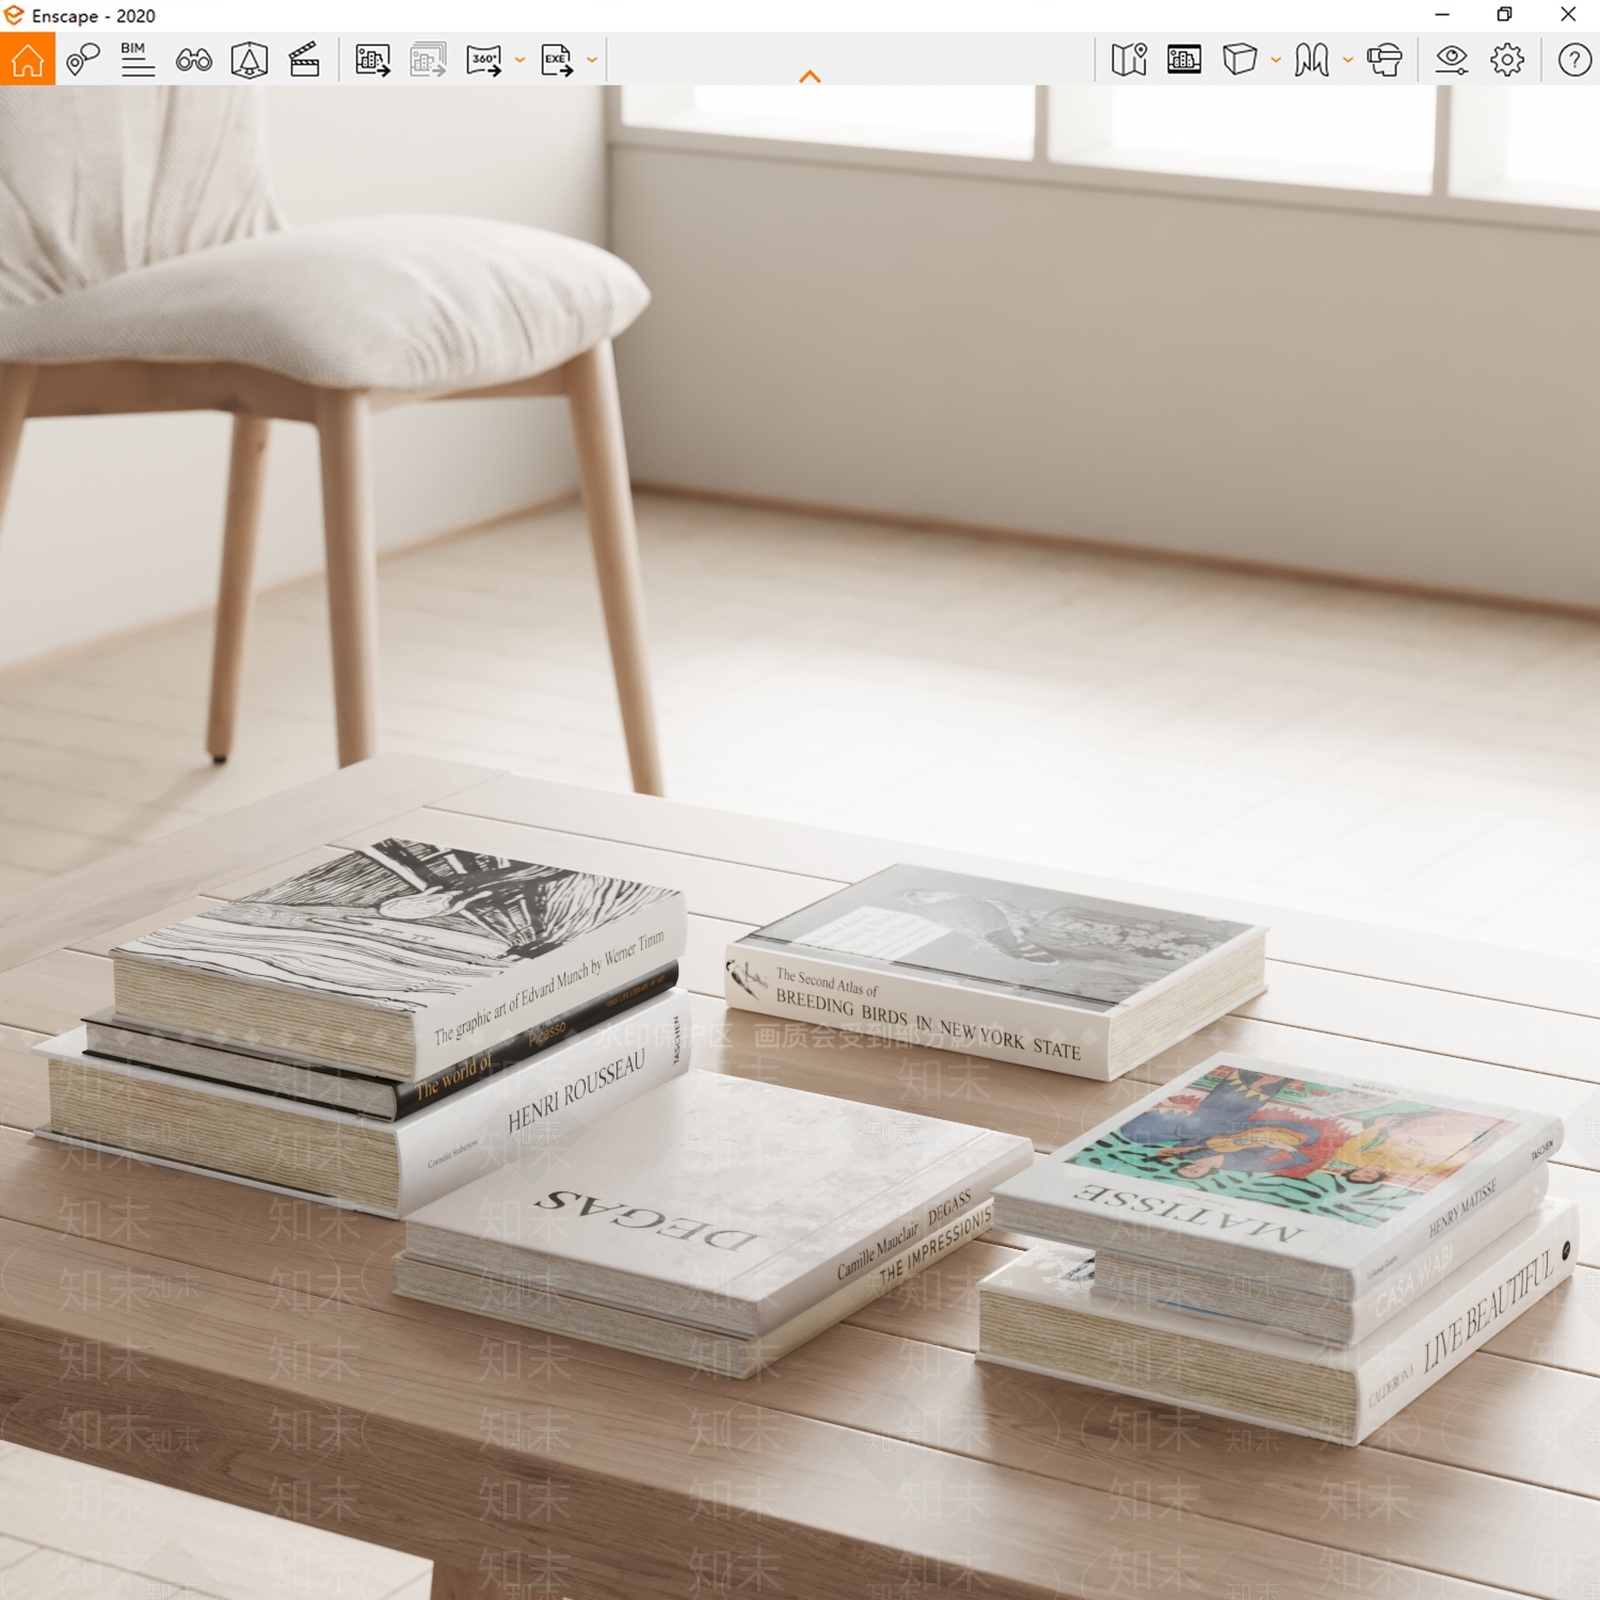Click the binoculars Synchronize Views icon
Viewport: 1600px width, 1600px height.
click(193, 60)
